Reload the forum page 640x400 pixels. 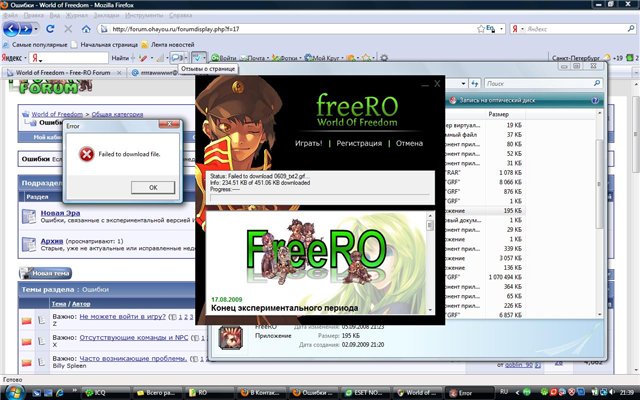pyautogui.click(x=50, y=29)
